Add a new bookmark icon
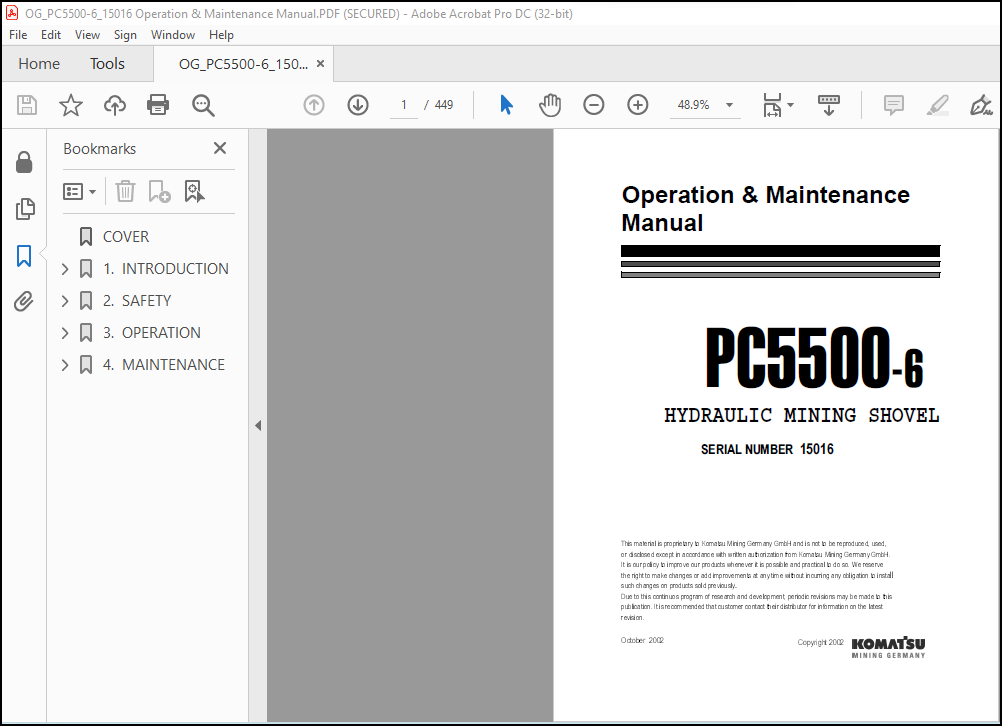The width and height of the screenshot is (1002, 726). 159,191
